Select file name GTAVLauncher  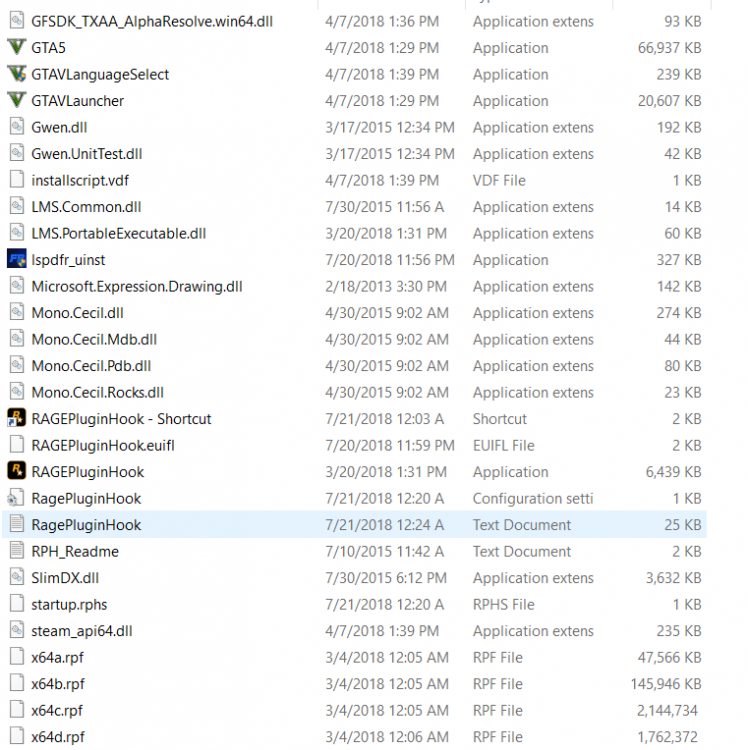pyautogui.click(x=77, y=101)
